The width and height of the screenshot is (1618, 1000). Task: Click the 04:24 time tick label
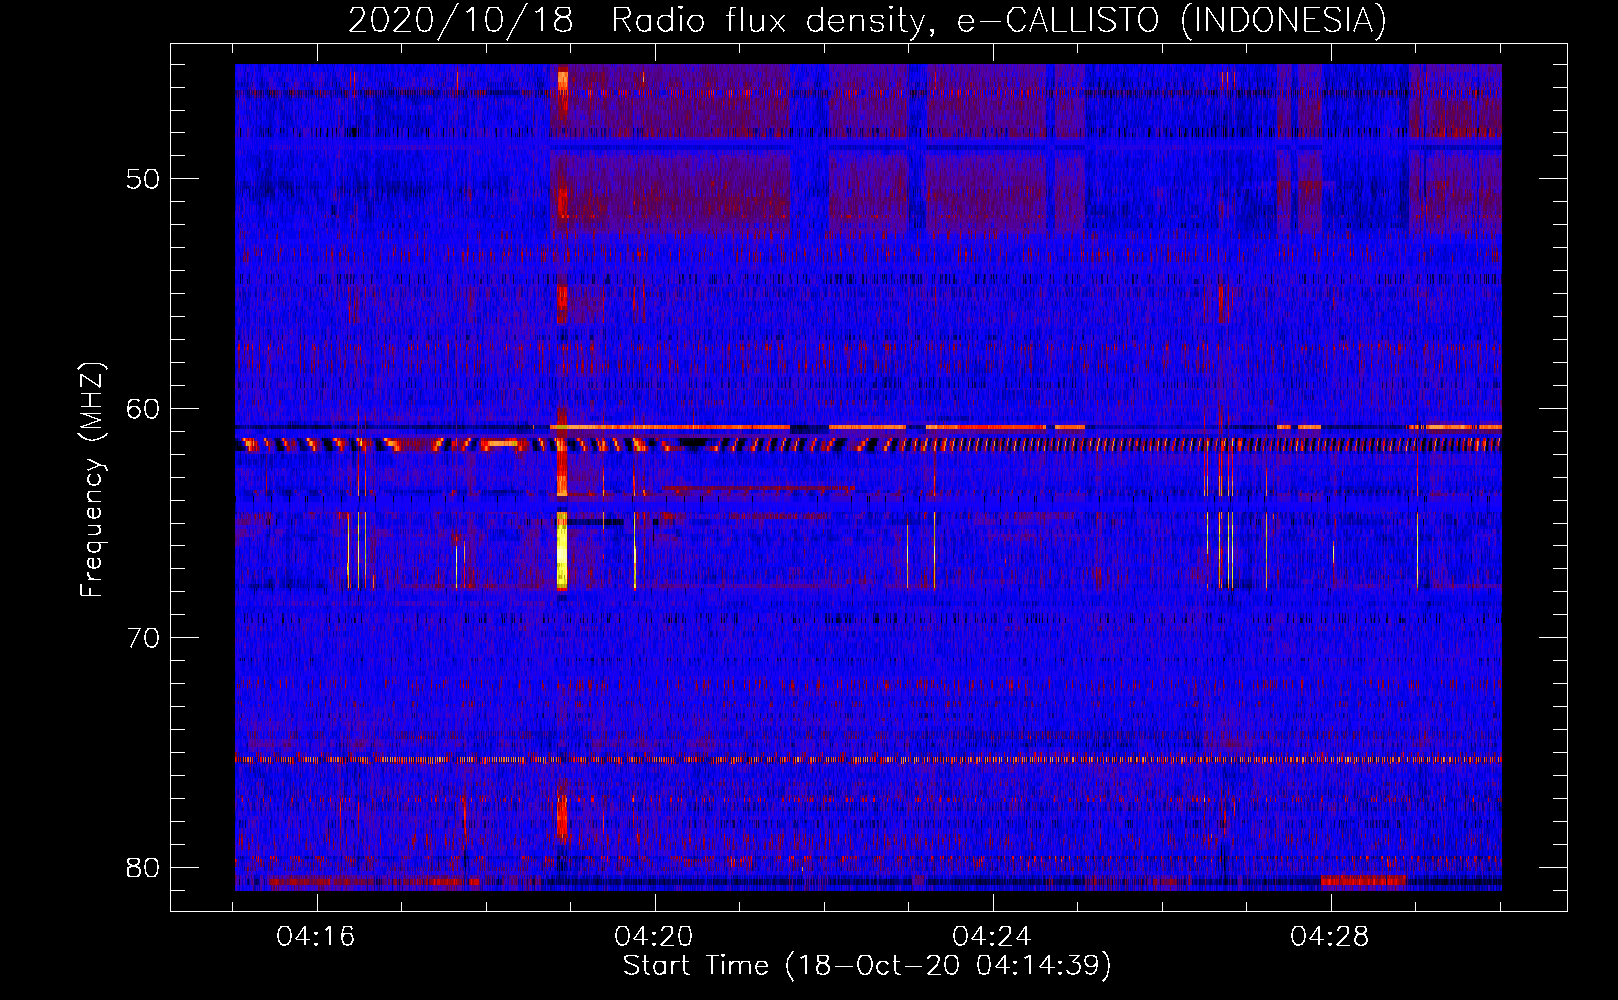pos(992,937)
